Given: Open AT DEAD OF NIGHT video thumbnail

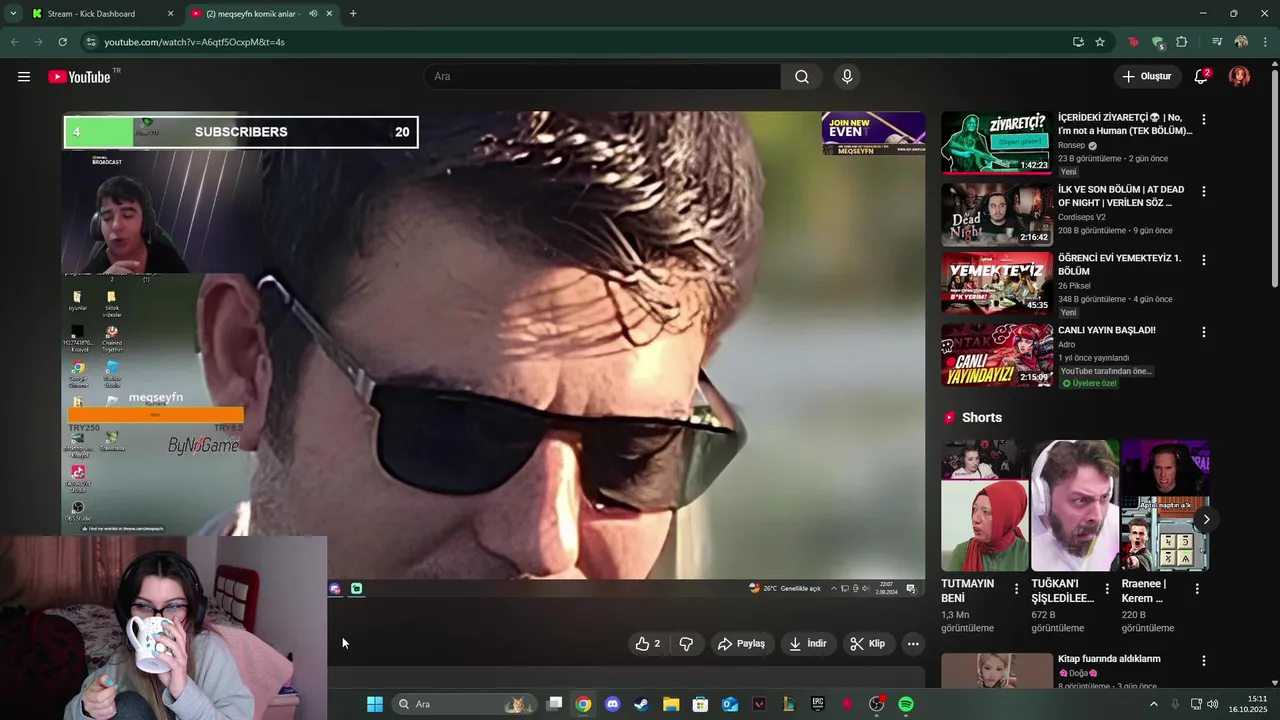Looking at the screenshot, I should pyautogui.click(x=996, y=214).
